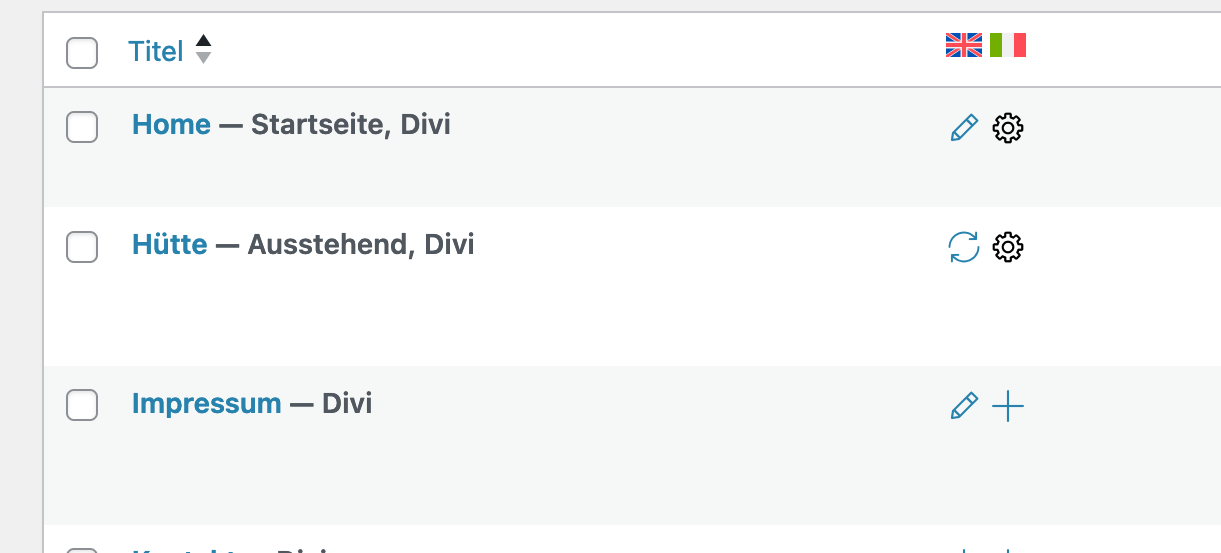Sort pages by the Titel column
The width and height of the screenshot is (1221, 553).
[156, 51]
